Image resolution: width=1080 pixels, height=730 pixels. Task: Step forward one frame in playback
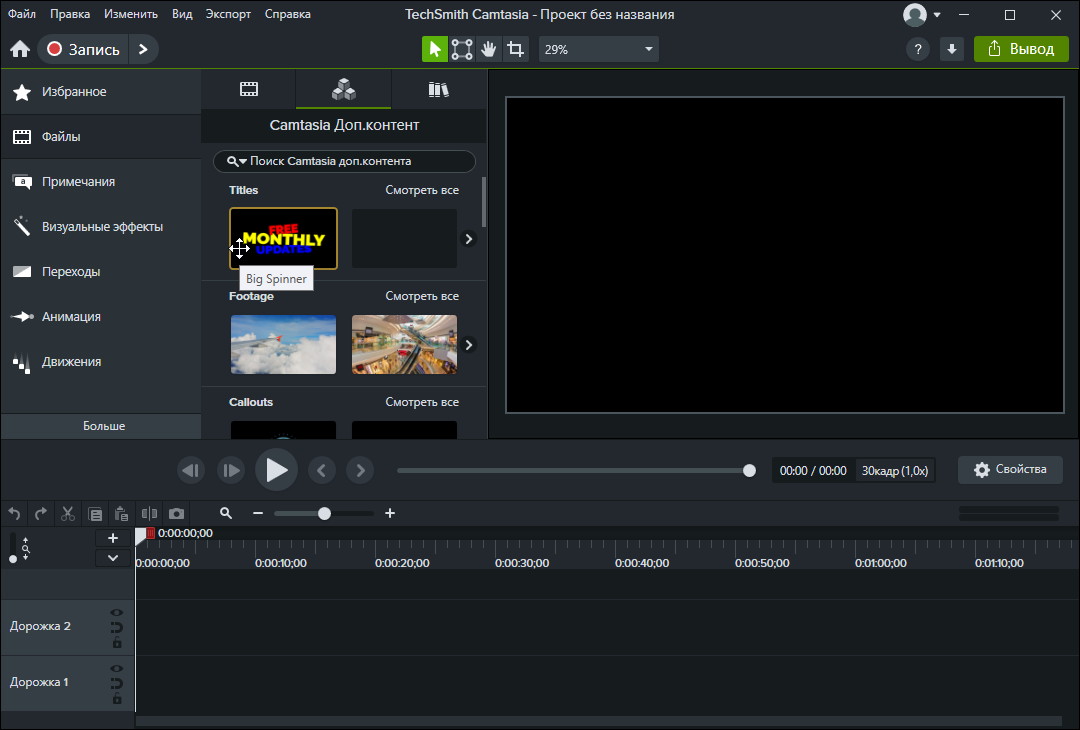click(x=231, y=470)
